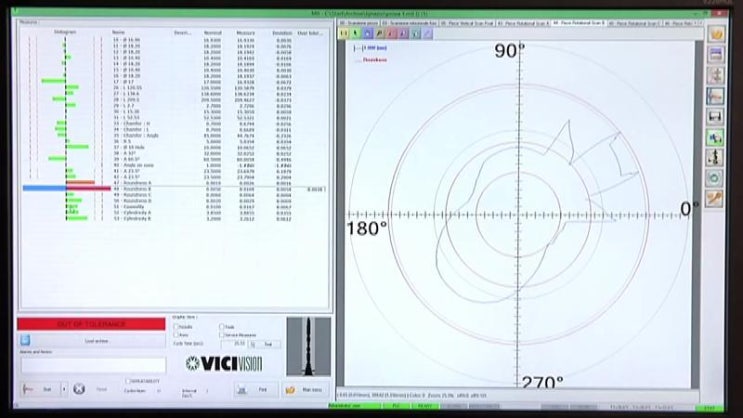This screenshot has width=743, height=418.
Task: Click the circular roundness icon in right sidebar
Action: point(716,178)
